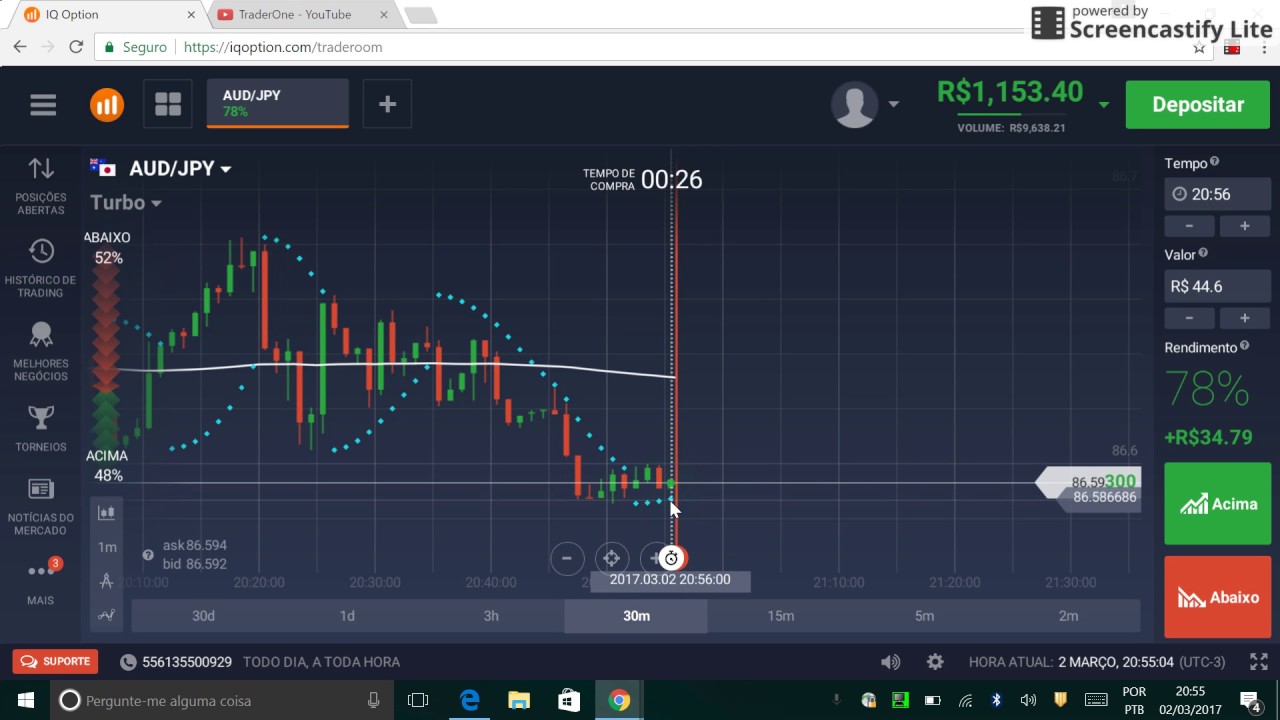Increase expiration time with plus
The image size is (1280, 720).
[x=1245, y=226]
